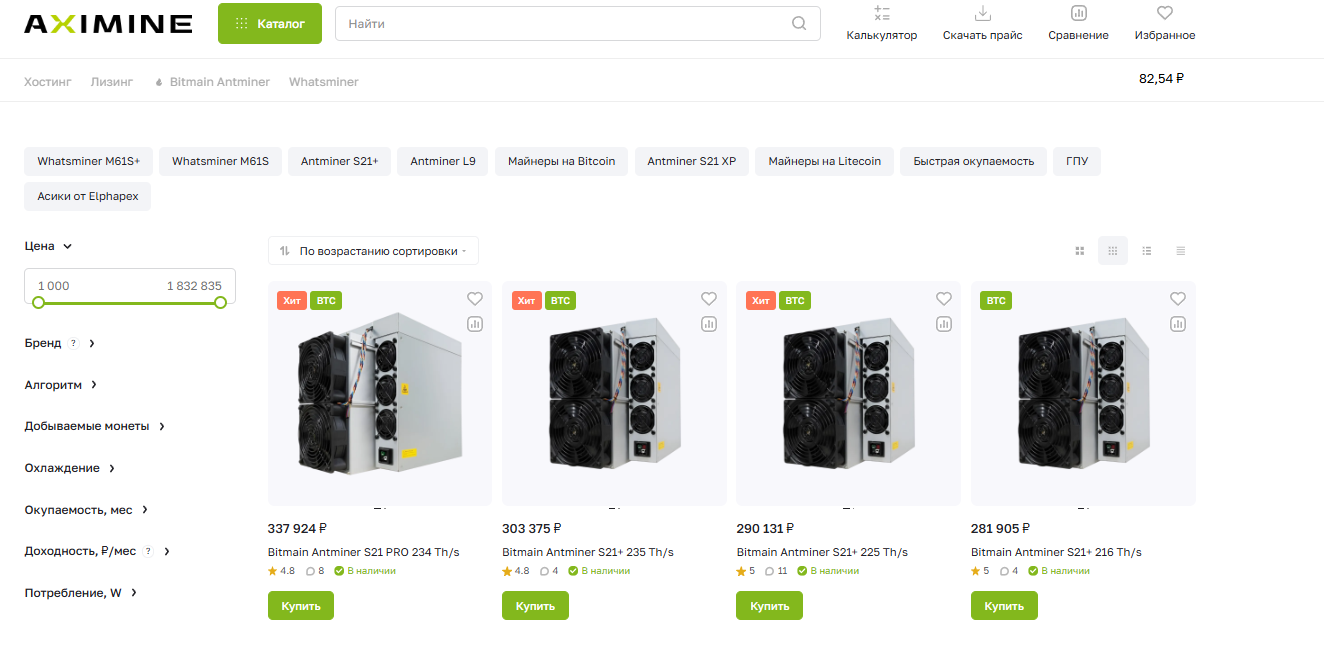1324x650 pixels.
Task: Select the ГПУ tag
Action: click(x=1077, y=161)
